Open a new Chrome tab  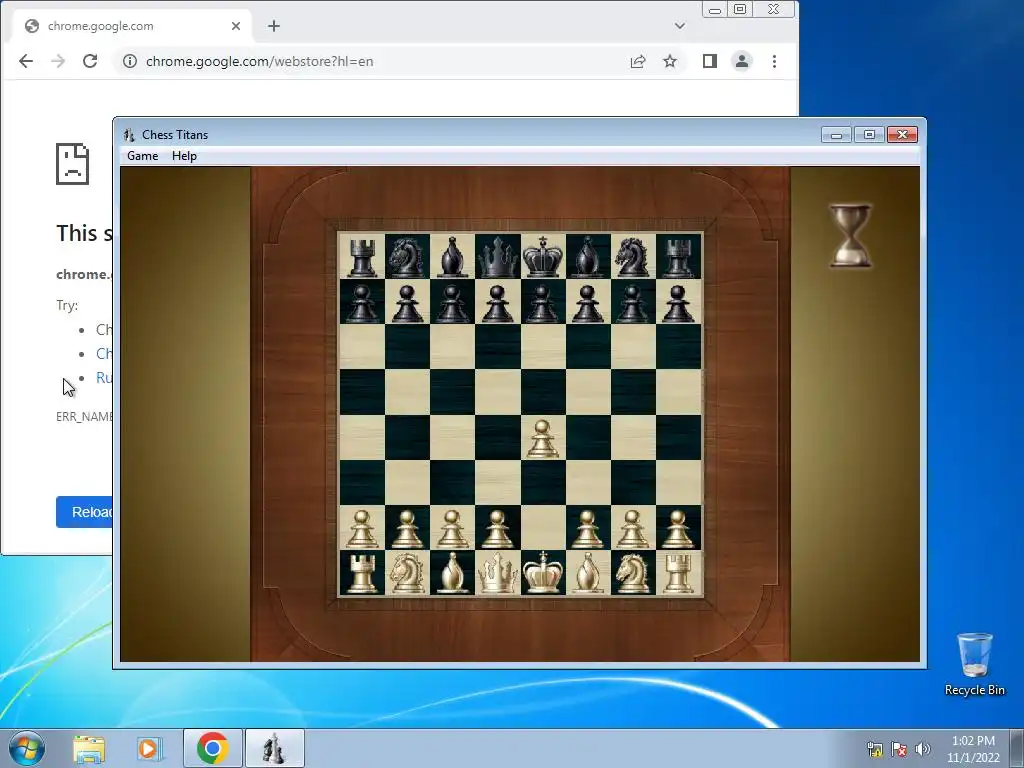[x=274, y=26]
